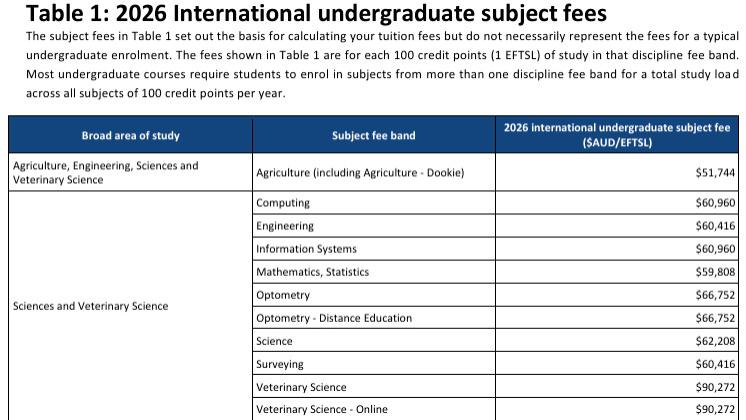Click the $62,208 fee amount

[715, 341]
